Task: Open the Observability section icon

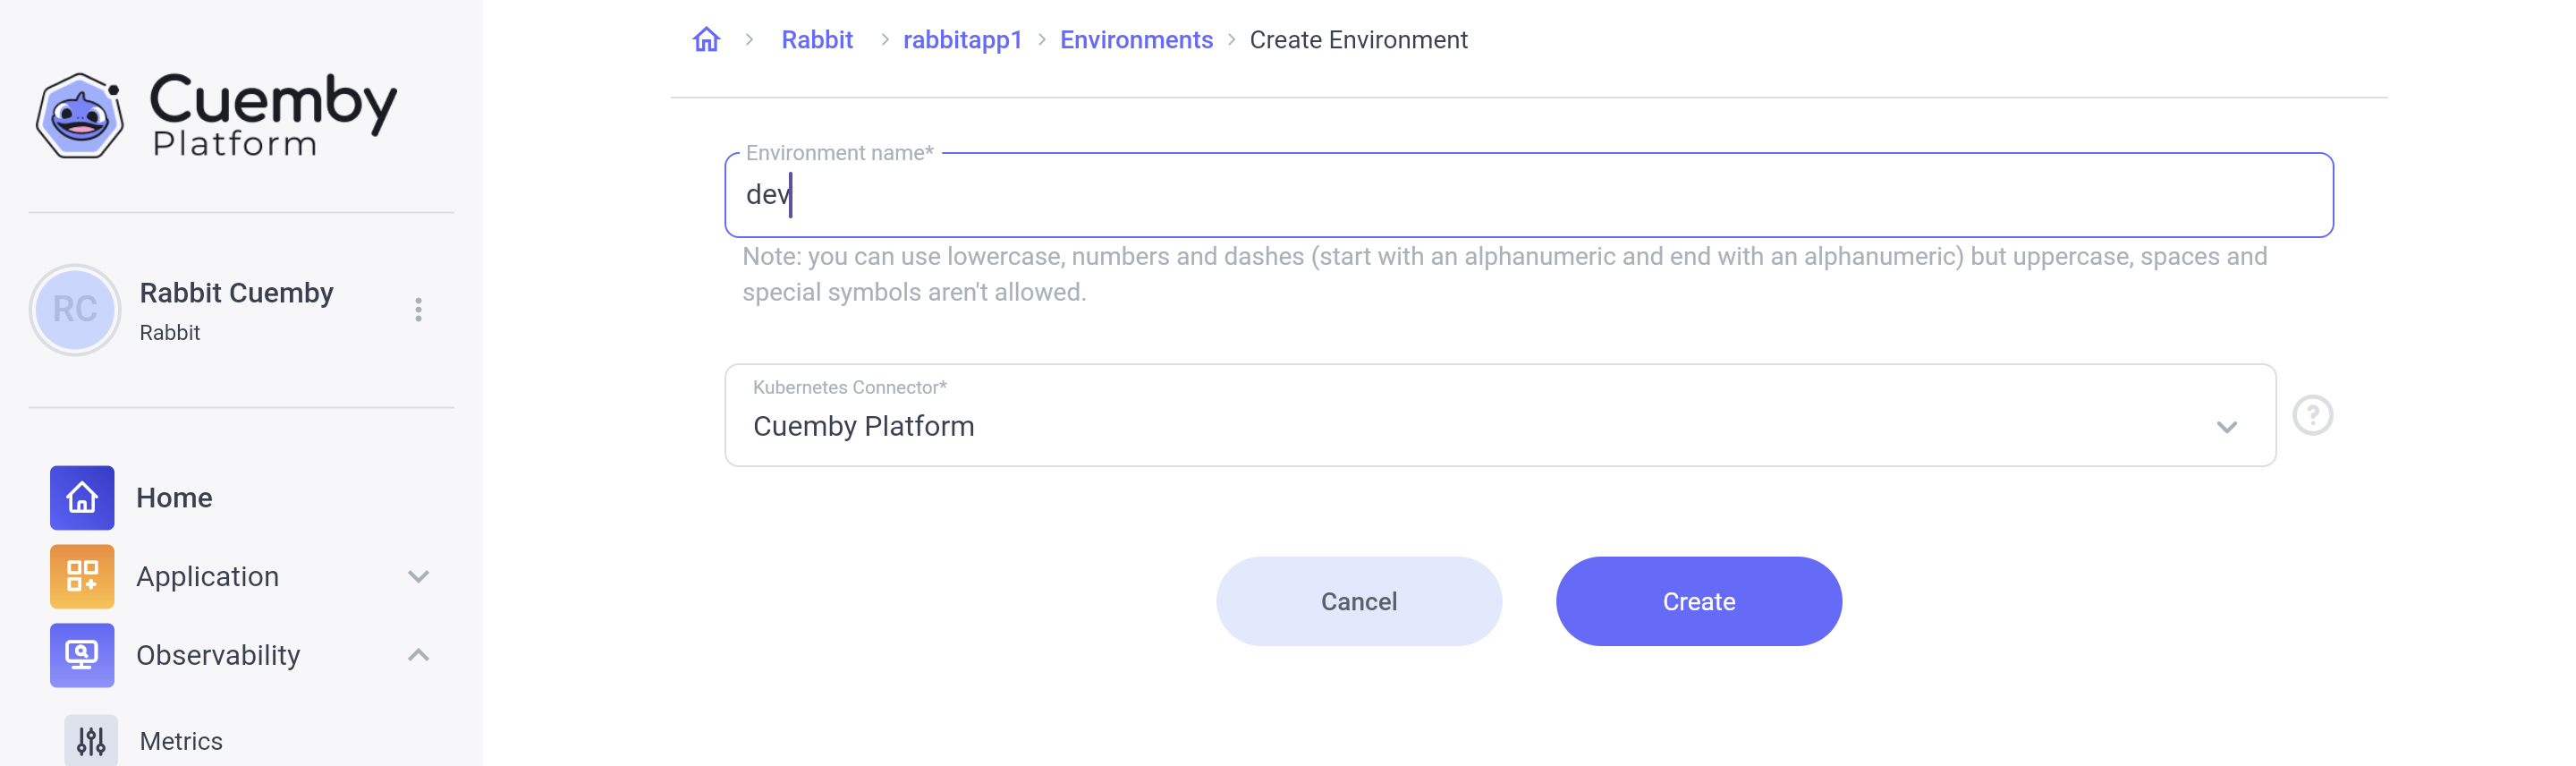Action: [81, 655]
